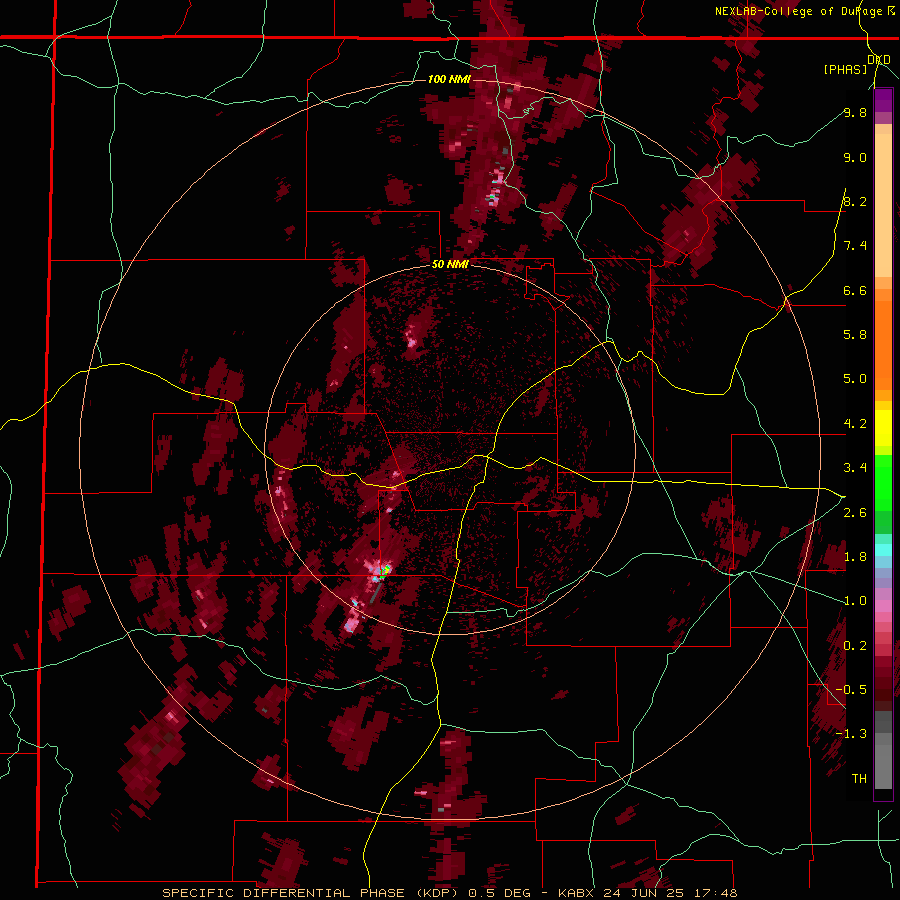900x900 pixels.
Task: Pick the bright green segment of color bar
Action: [883, 482]
